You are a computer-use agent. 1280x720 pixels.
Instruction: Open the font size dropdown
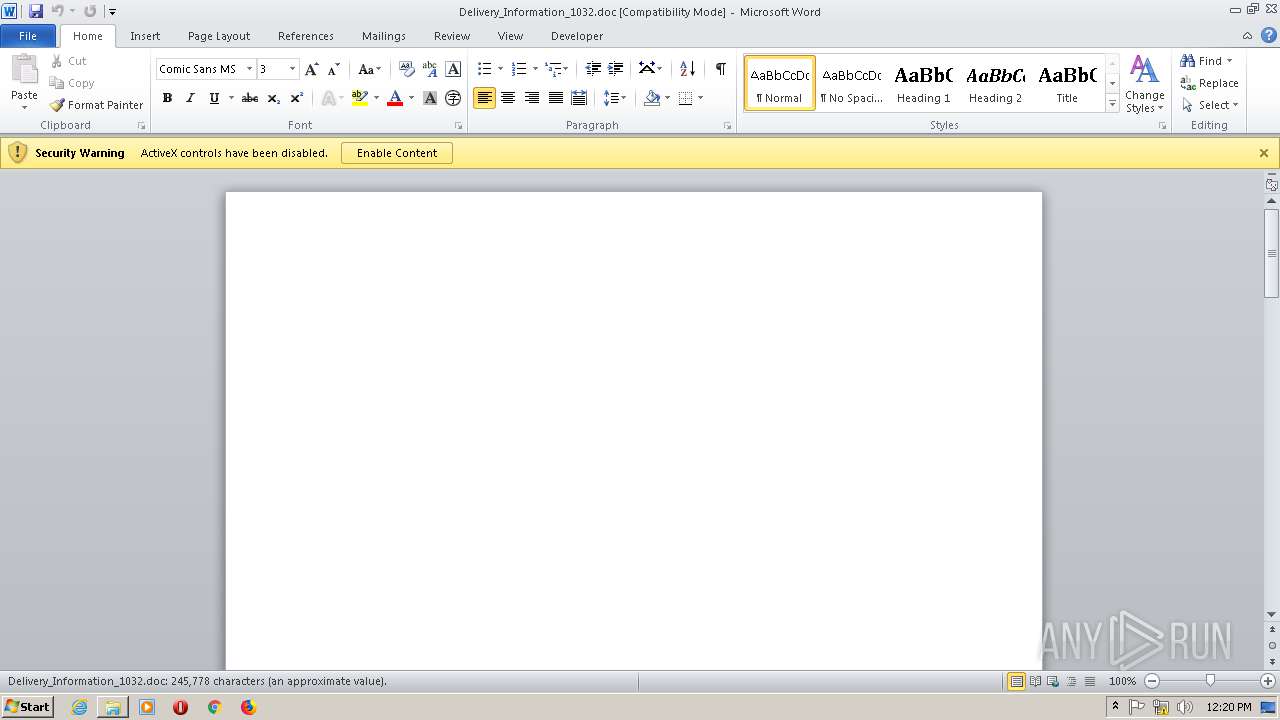click(292, 69)
